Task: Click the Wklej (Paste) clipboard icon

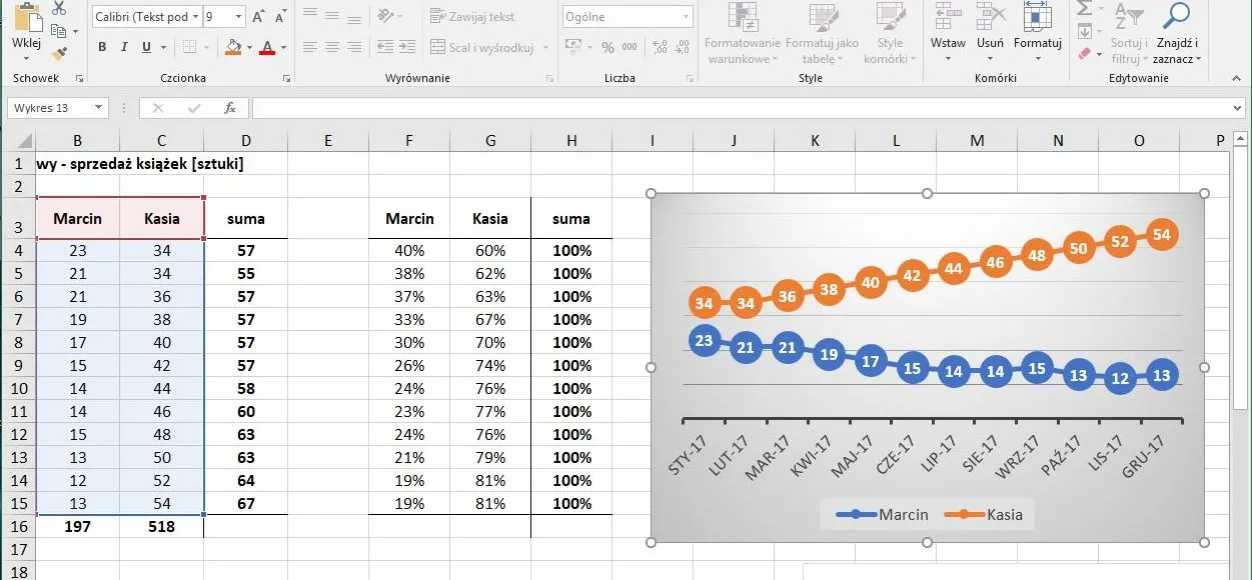Action: tap(27, 22)
